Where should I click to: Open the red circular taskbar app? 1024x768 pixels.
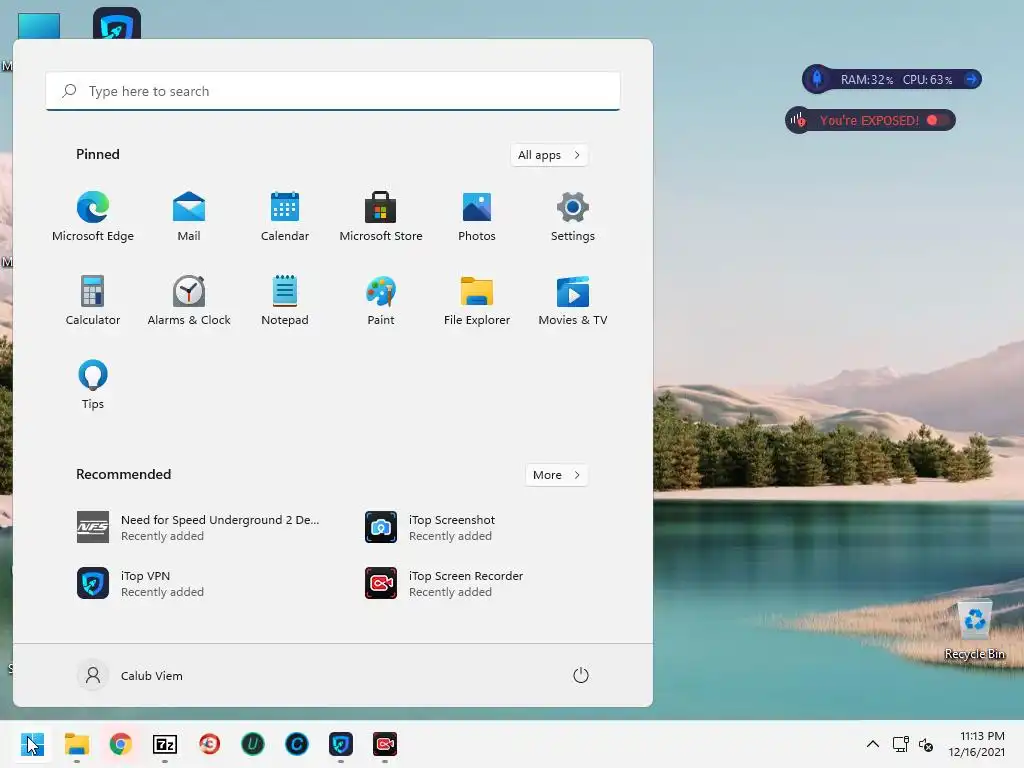click(x=209, y=744)
